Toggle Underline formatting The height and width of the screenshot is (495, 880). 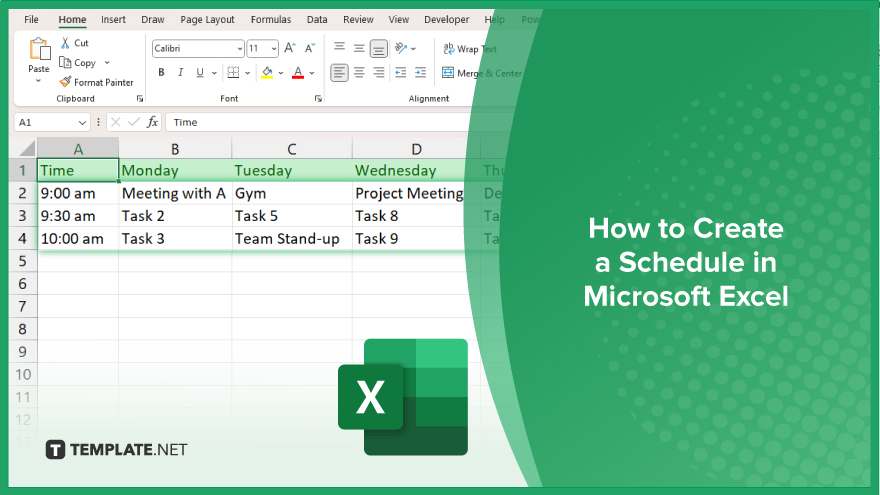tap(200, 72)
